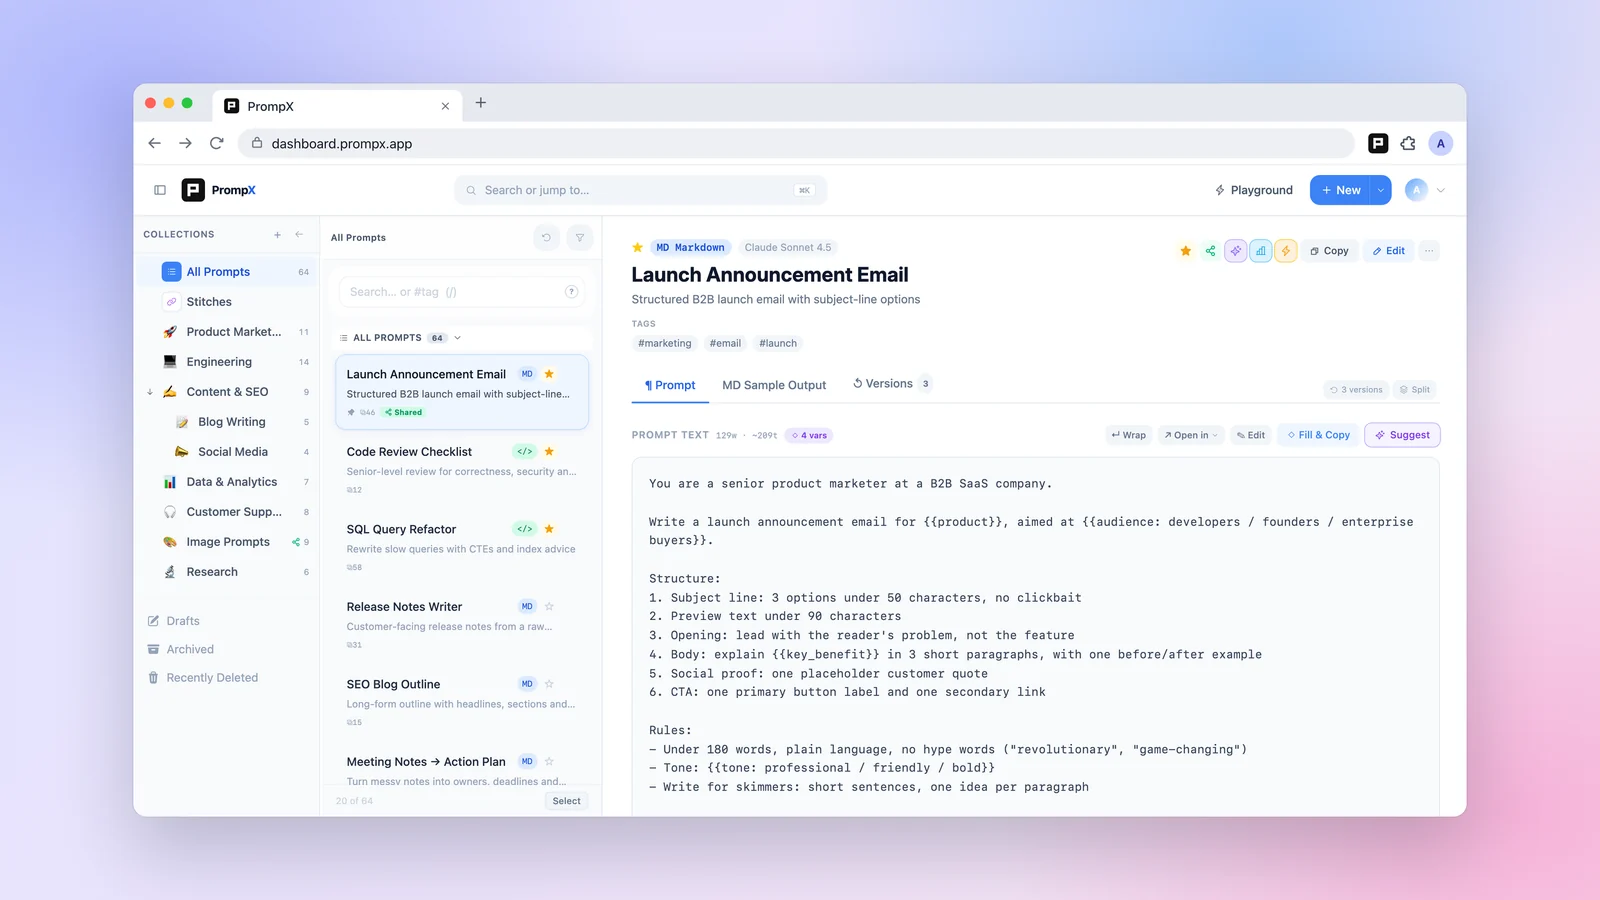
Task: Click the Suggest button
Action: point(1402,435)
